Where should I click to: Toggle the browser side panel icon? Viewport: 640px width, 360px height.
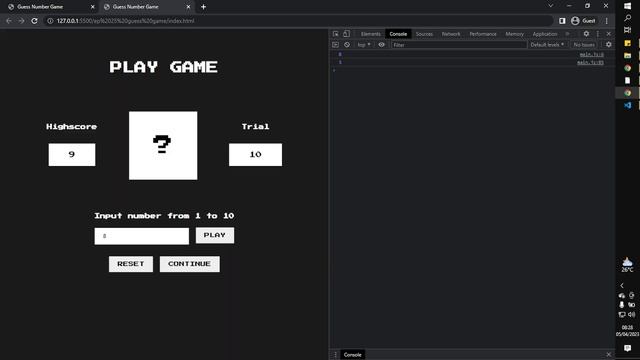tap(562, 21)
